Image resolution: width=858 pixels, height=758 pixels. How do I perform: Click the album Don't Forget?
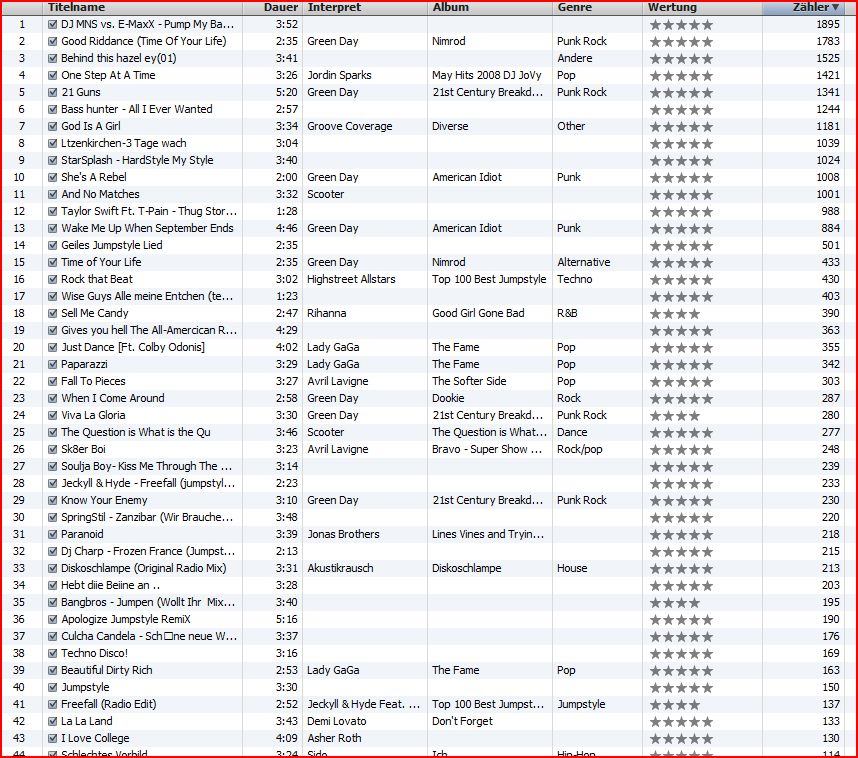click(x=462, y=721)
